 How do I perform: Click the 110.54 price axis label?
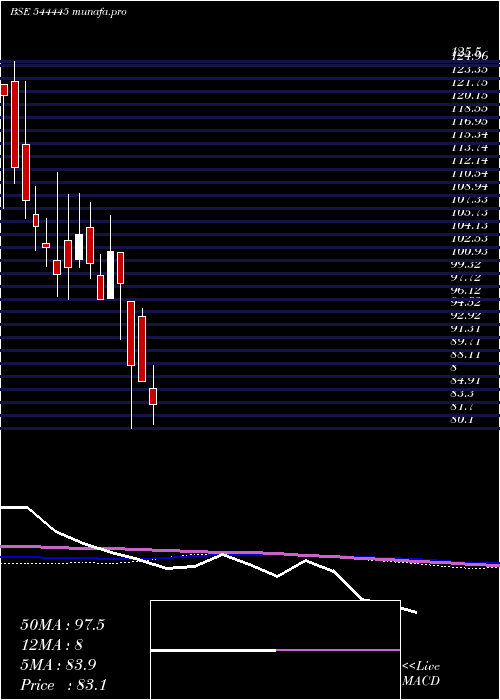[470, 173]
